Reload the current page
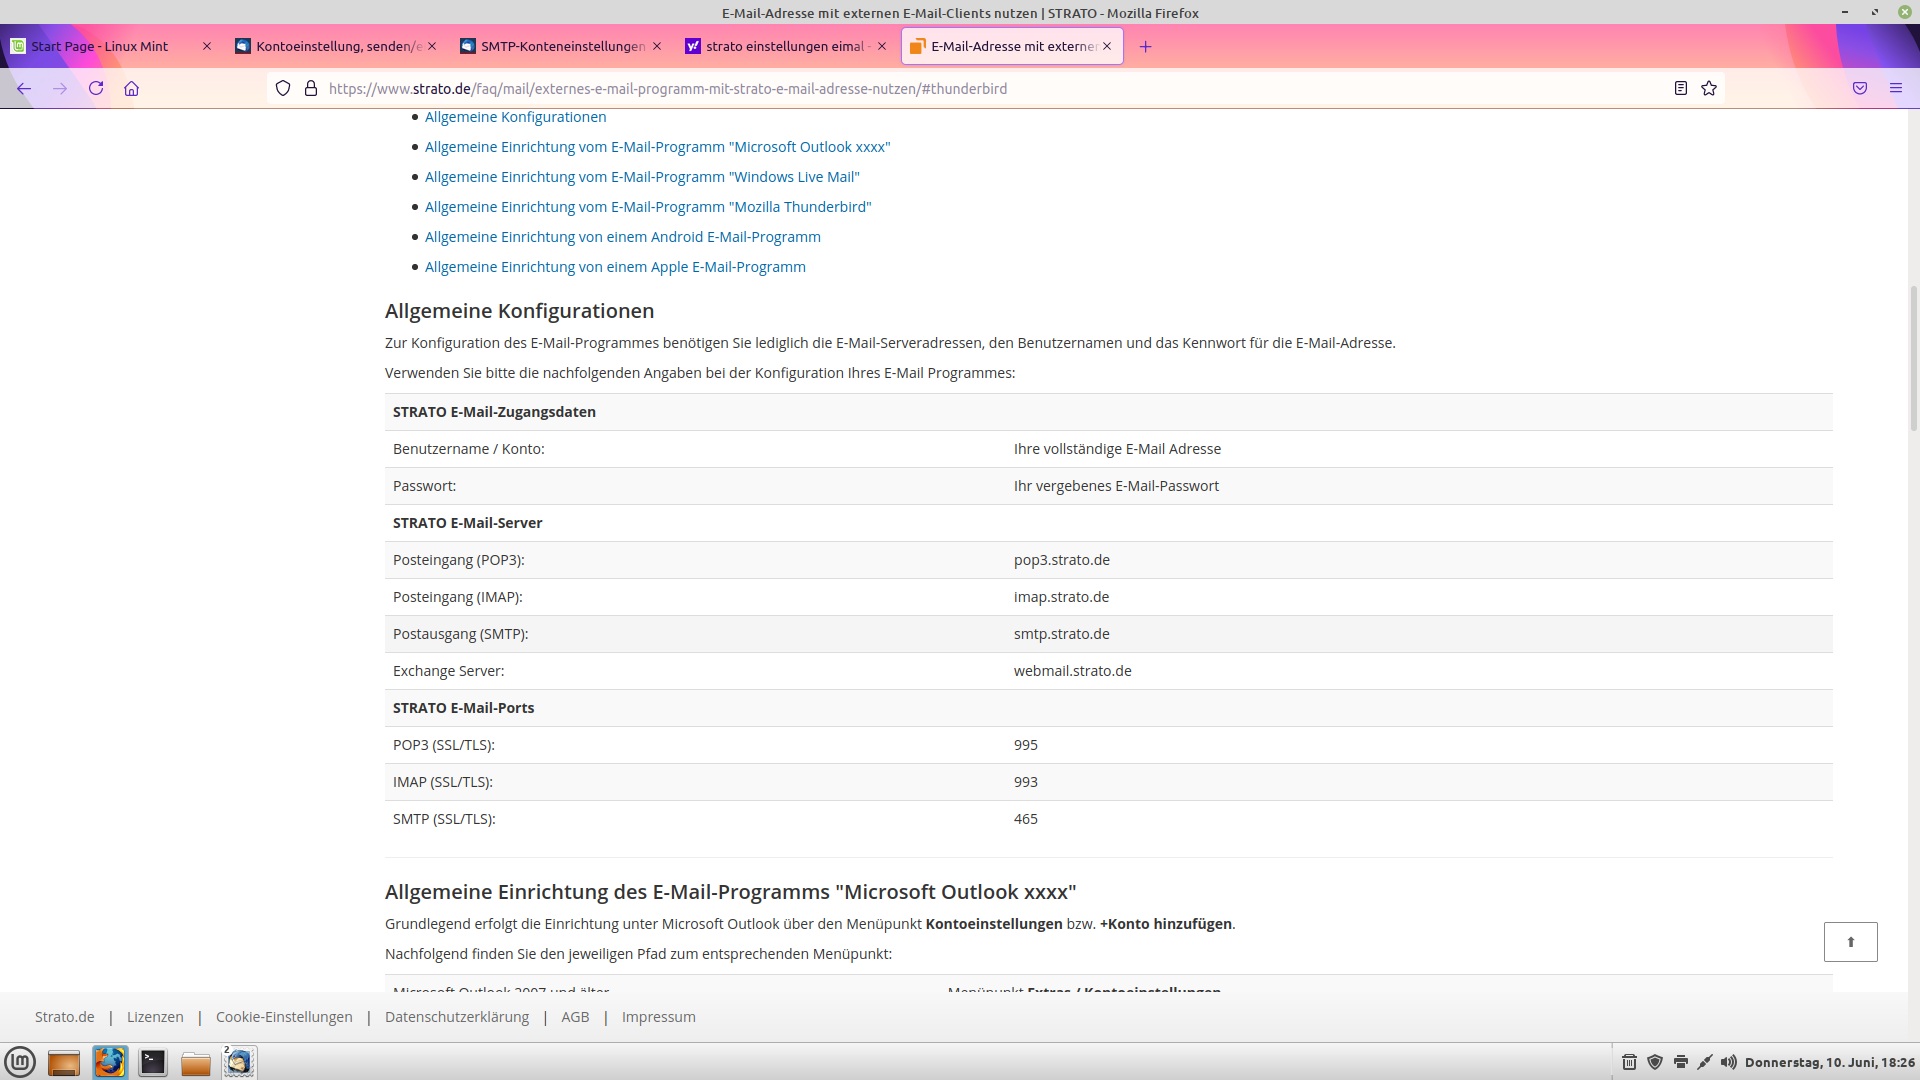Image resolution: width=1920 pixels, height=1080 pixels. pos(96,88)
